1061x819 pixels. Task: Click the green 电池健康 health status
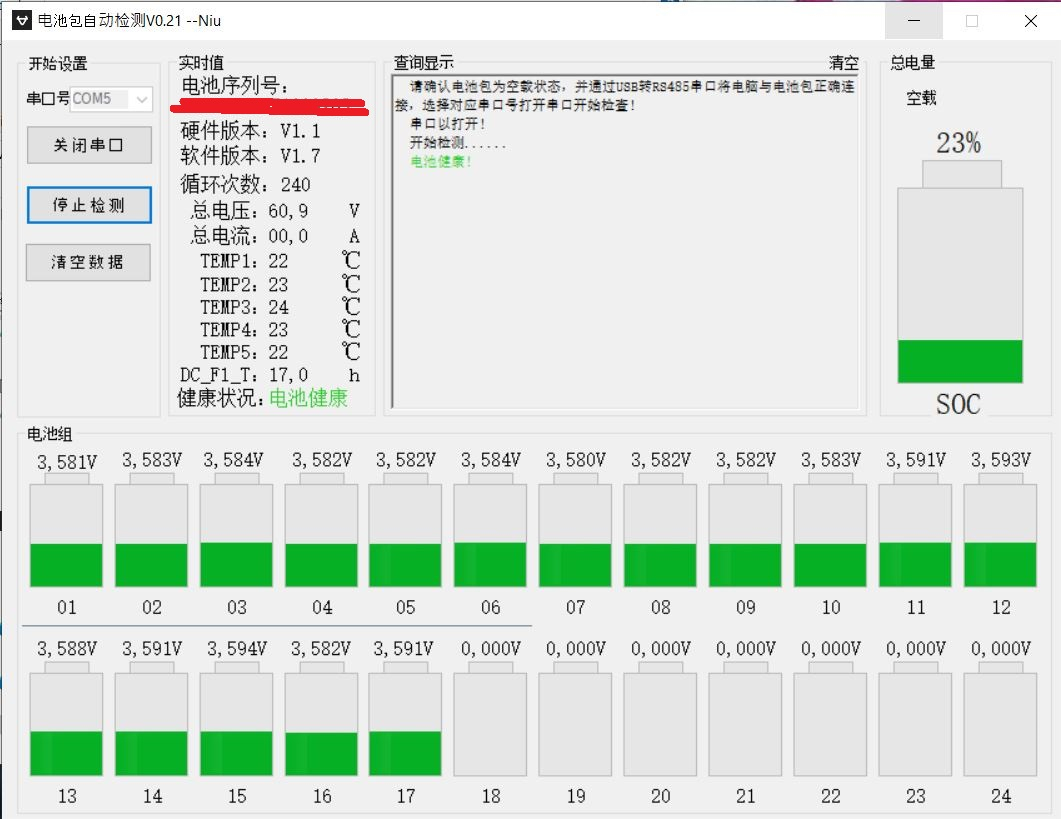(309, 398)
